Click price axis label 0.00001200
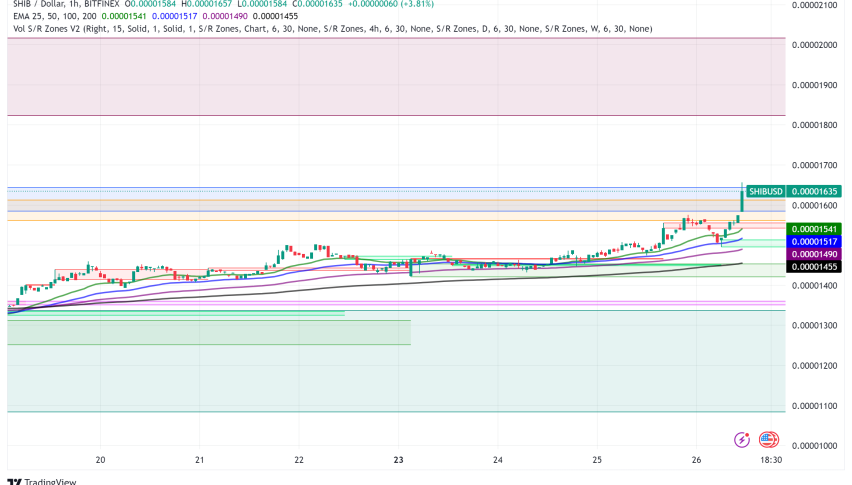This screenshot has width=852, height=485. (814, 366)
